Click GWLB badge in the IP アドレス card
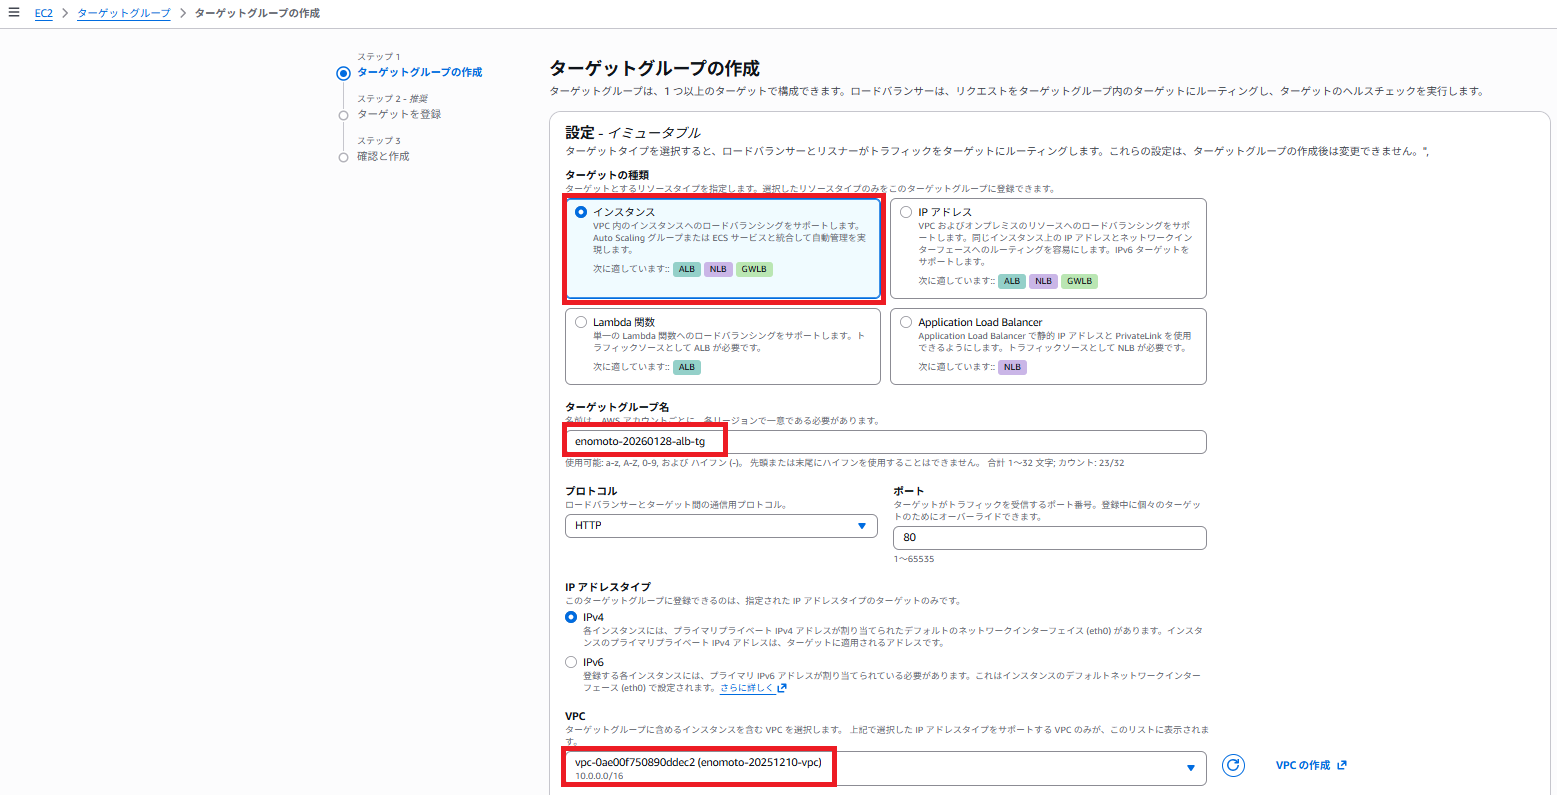 point(1079,281)
